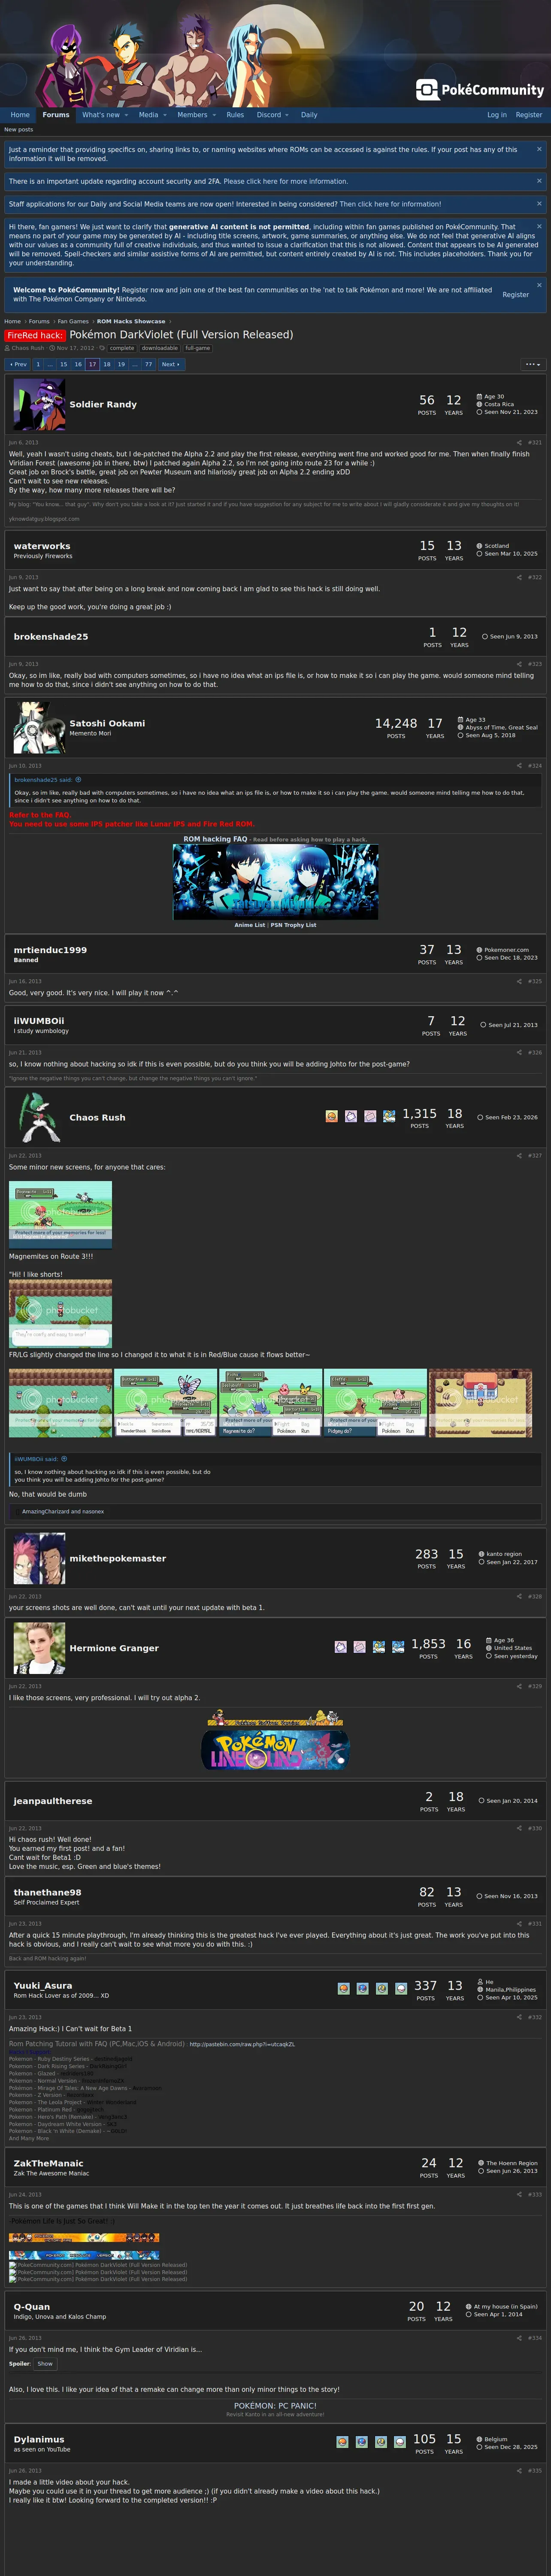Open mikethepokemaster's avatar
551x2576 pixels.
(x=39, y=1558)
